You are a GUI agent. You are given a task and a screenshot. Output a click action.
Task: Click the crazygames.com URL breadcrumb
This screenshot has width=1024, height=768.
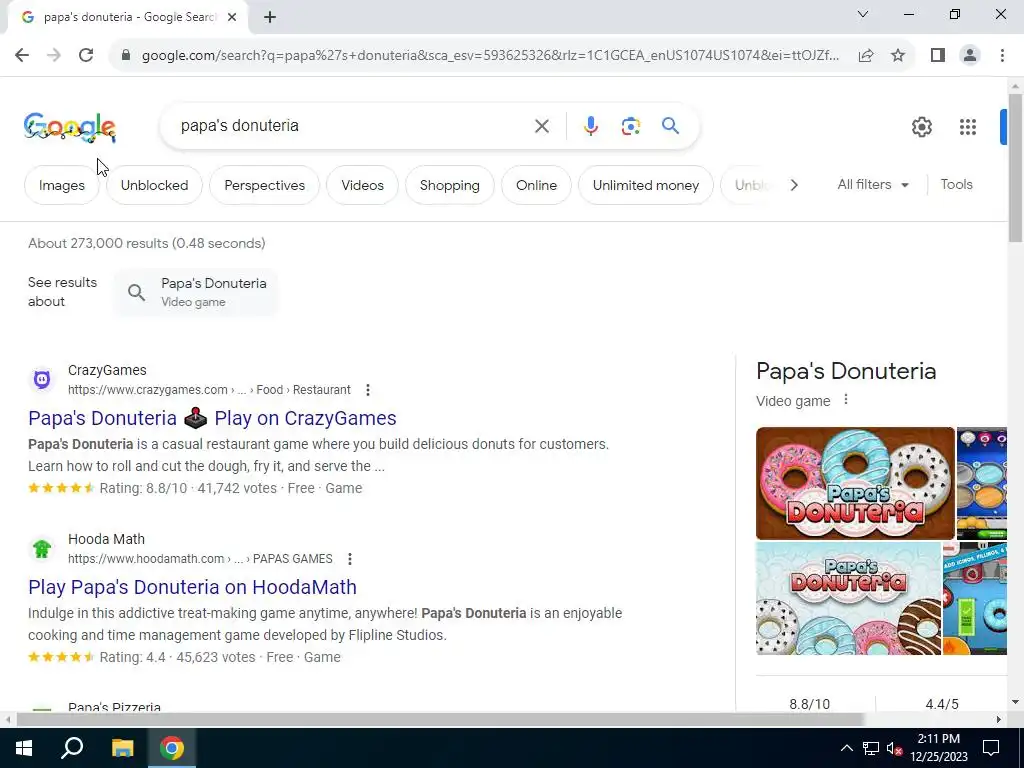(x=209, y=390)
